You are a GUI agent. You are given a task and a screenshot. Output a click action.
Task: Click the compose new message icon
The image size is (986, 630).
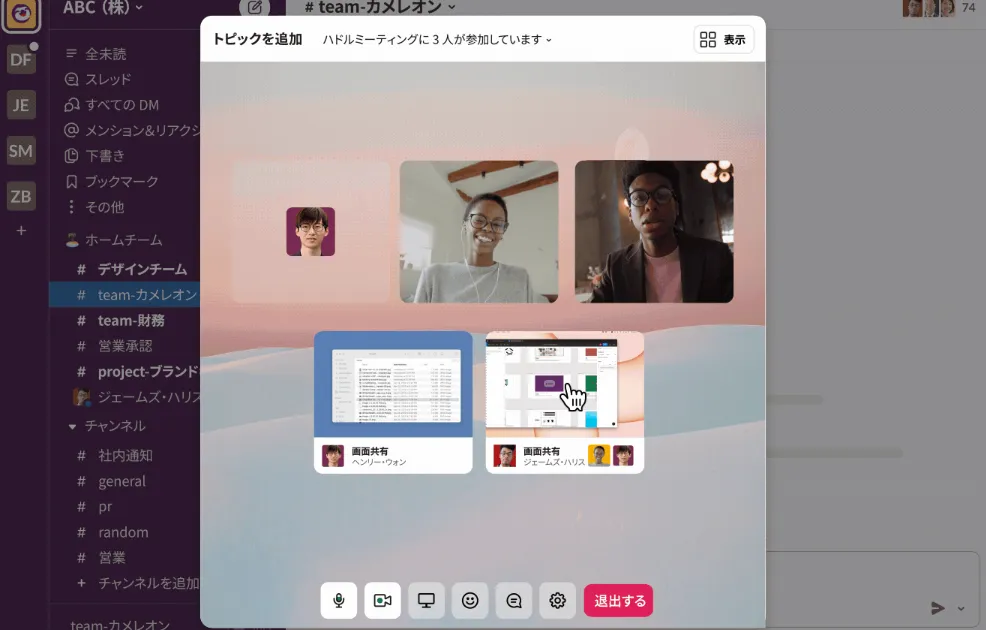point(255,8)
